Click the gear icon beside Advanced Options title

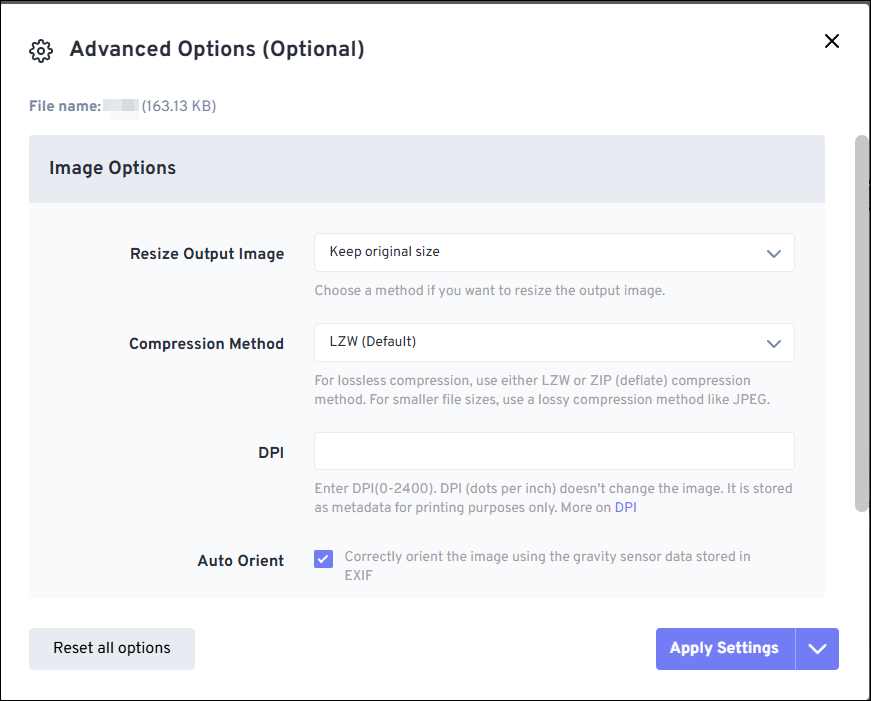[x=40, y=49]
